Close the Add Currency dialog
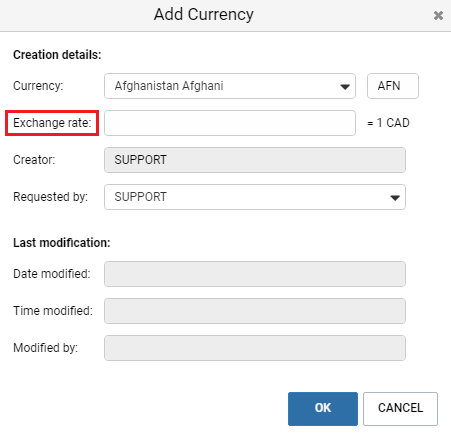The width and height of the screenshot is (451, 435). [438, 15]
